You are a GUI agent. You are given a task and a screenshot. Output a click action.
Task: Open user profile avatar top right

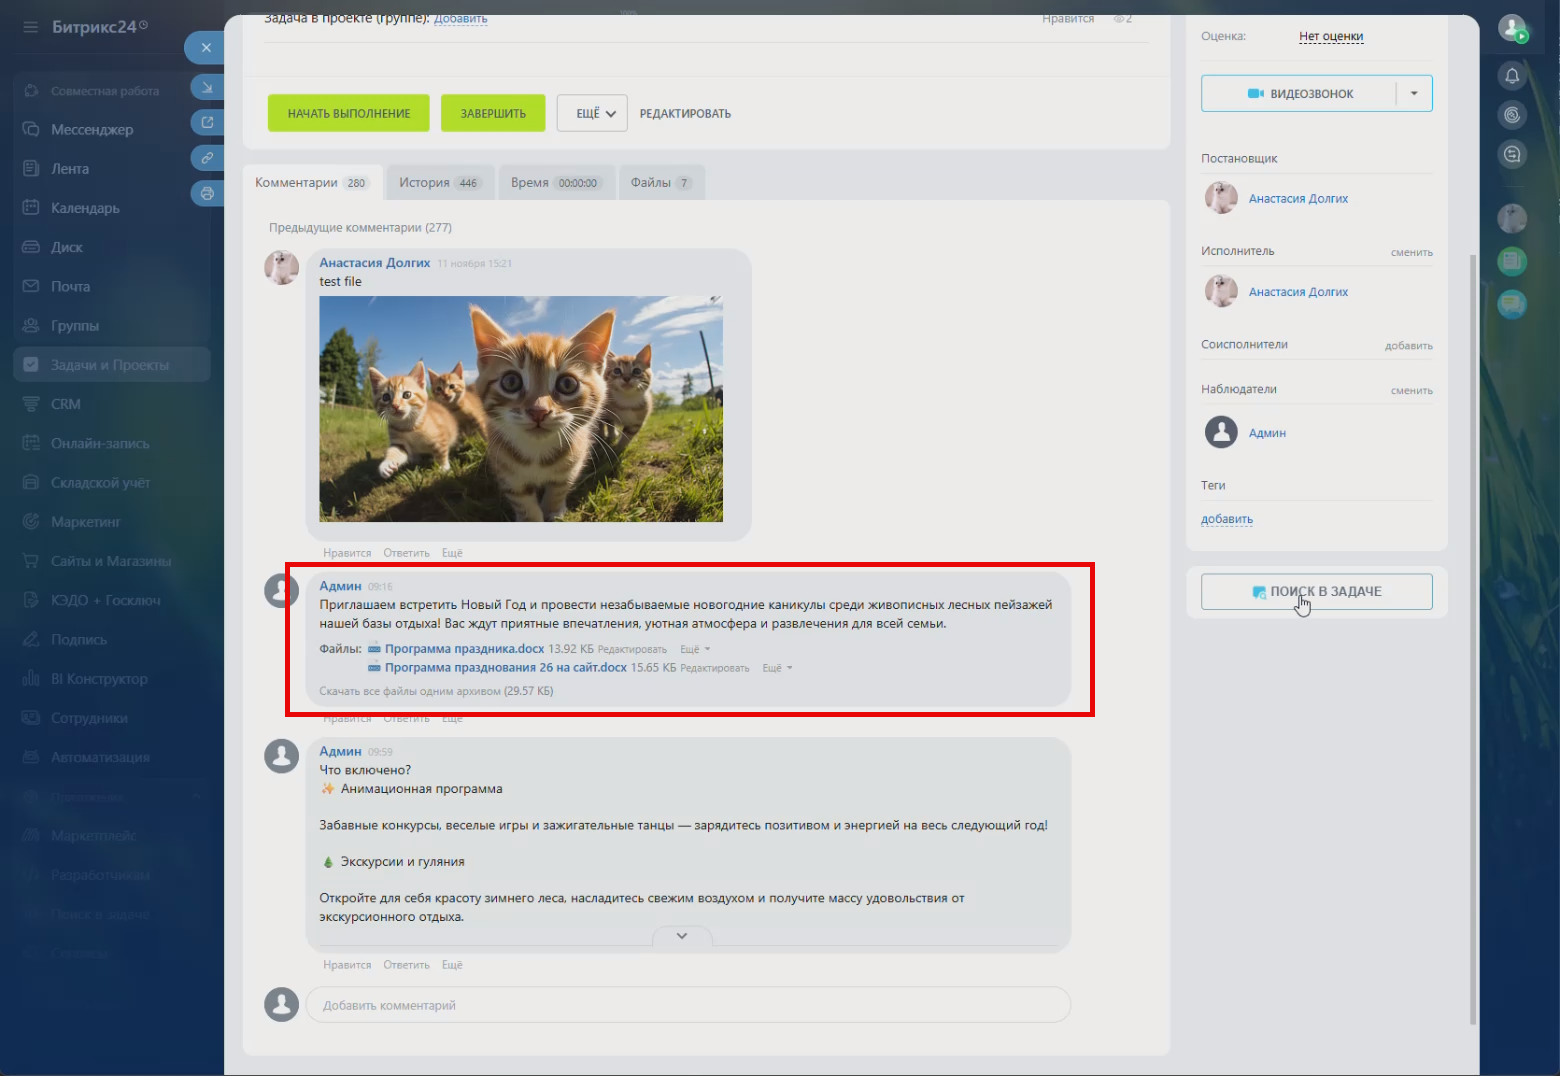tap(1512, 28)
